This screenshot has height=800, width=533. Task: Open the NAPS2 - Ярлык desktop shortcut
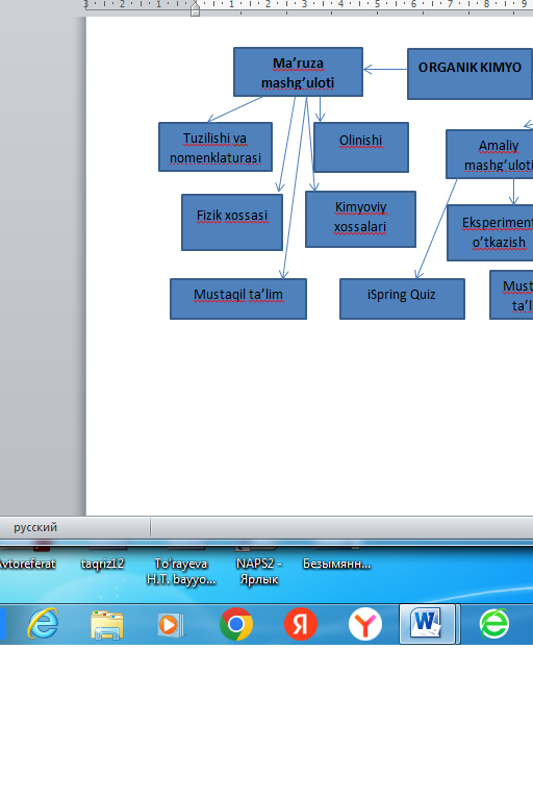[259, 571]
